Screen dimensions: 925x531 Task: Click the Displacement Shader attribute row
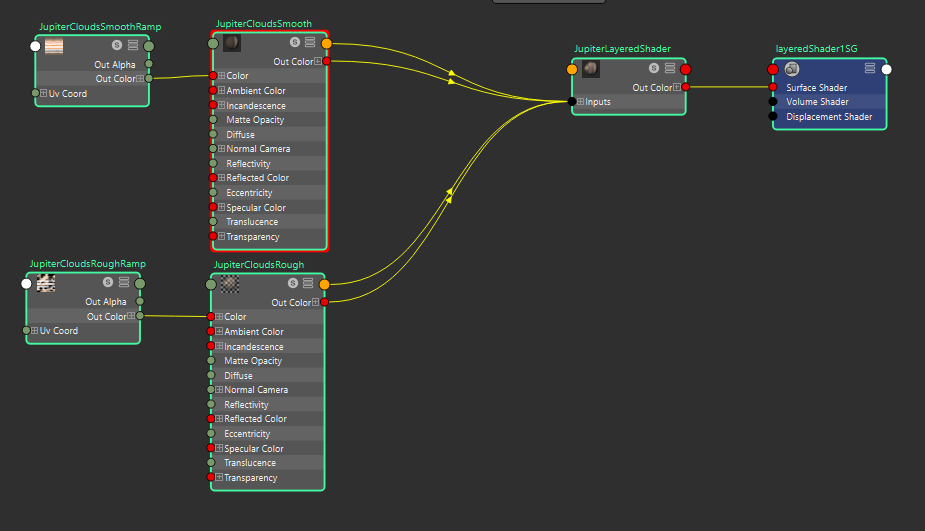point(829,117)
